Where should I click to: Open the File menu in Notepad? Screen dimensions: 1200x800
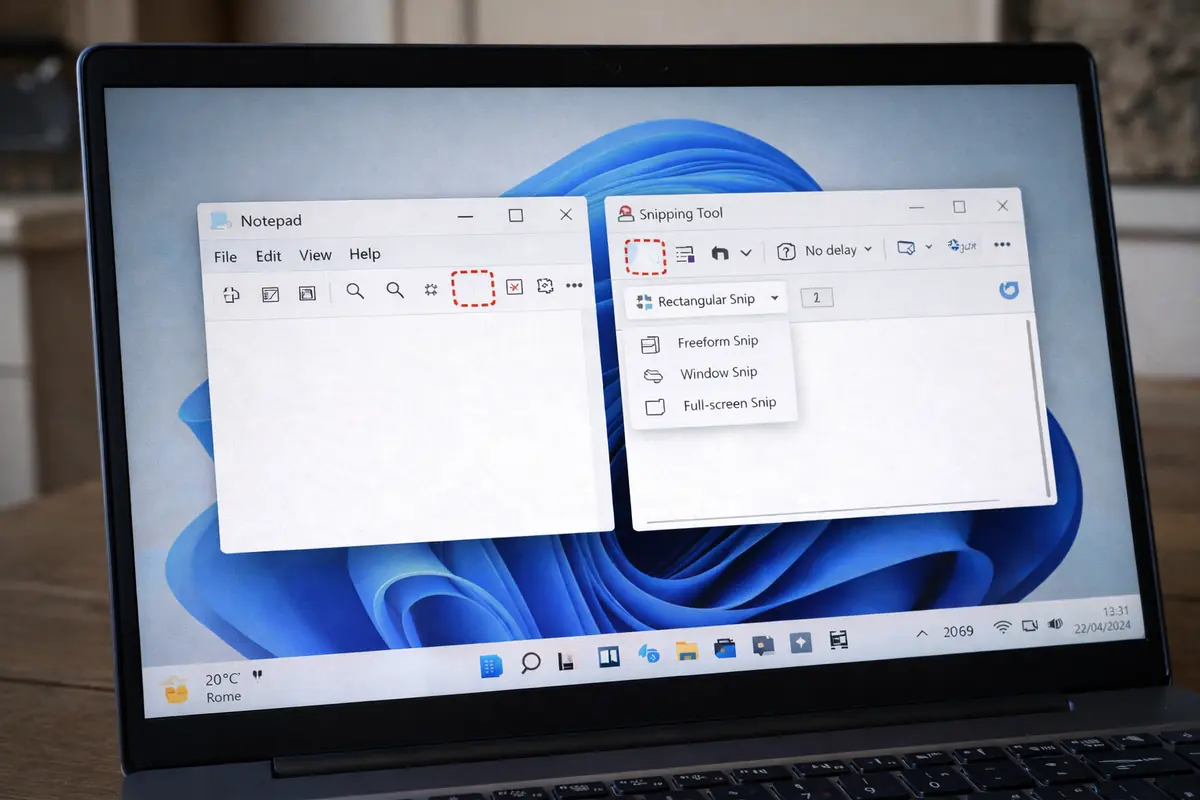click(x=225, y=257)
